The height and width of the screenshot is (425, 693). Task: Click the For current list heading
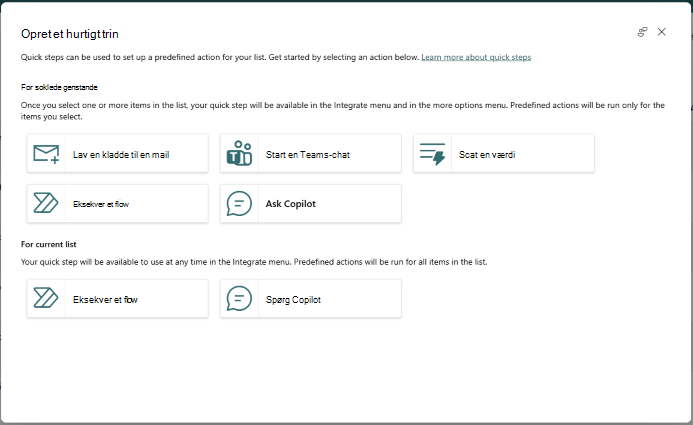tap(49, 244)
